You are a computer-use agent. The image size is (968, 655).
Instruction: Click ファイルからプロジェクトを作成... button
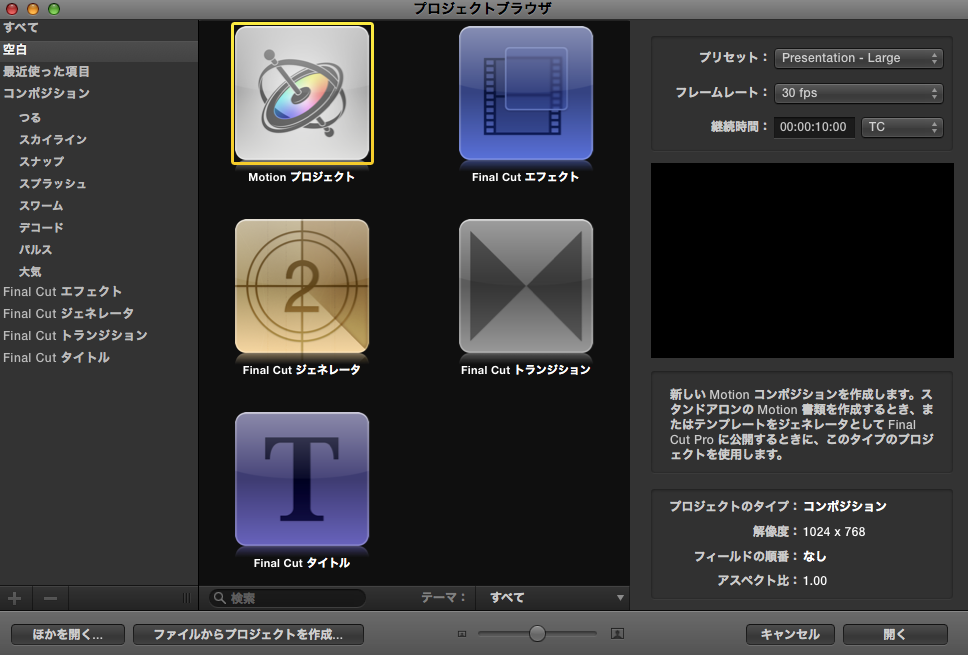click(248, 634)
